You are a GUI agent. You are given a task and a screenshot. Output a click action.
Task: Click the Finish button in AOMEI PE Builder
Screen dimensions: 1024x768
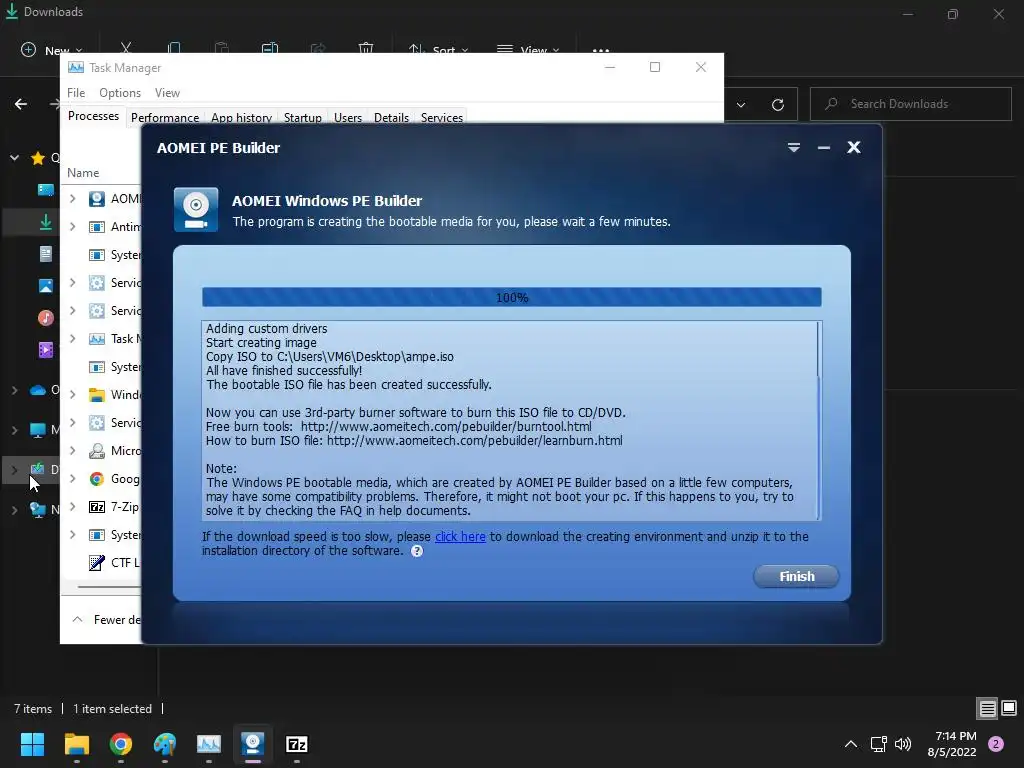click(796, 576)
